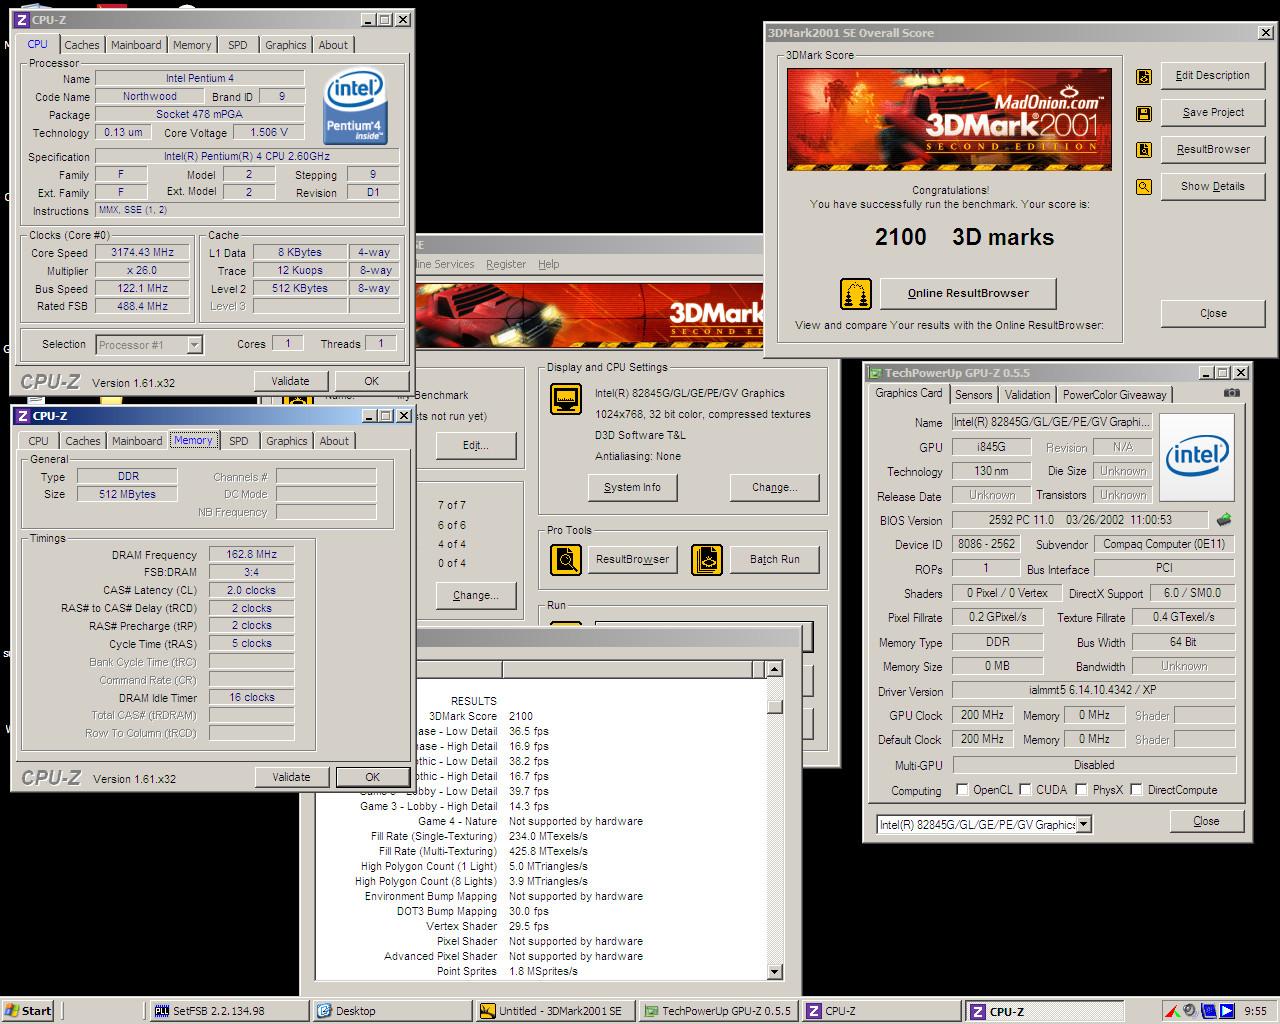The width and height of the screenshot is (1280, 1024).
Task: Click the Save Project button
Action: tap(1212, 113)
